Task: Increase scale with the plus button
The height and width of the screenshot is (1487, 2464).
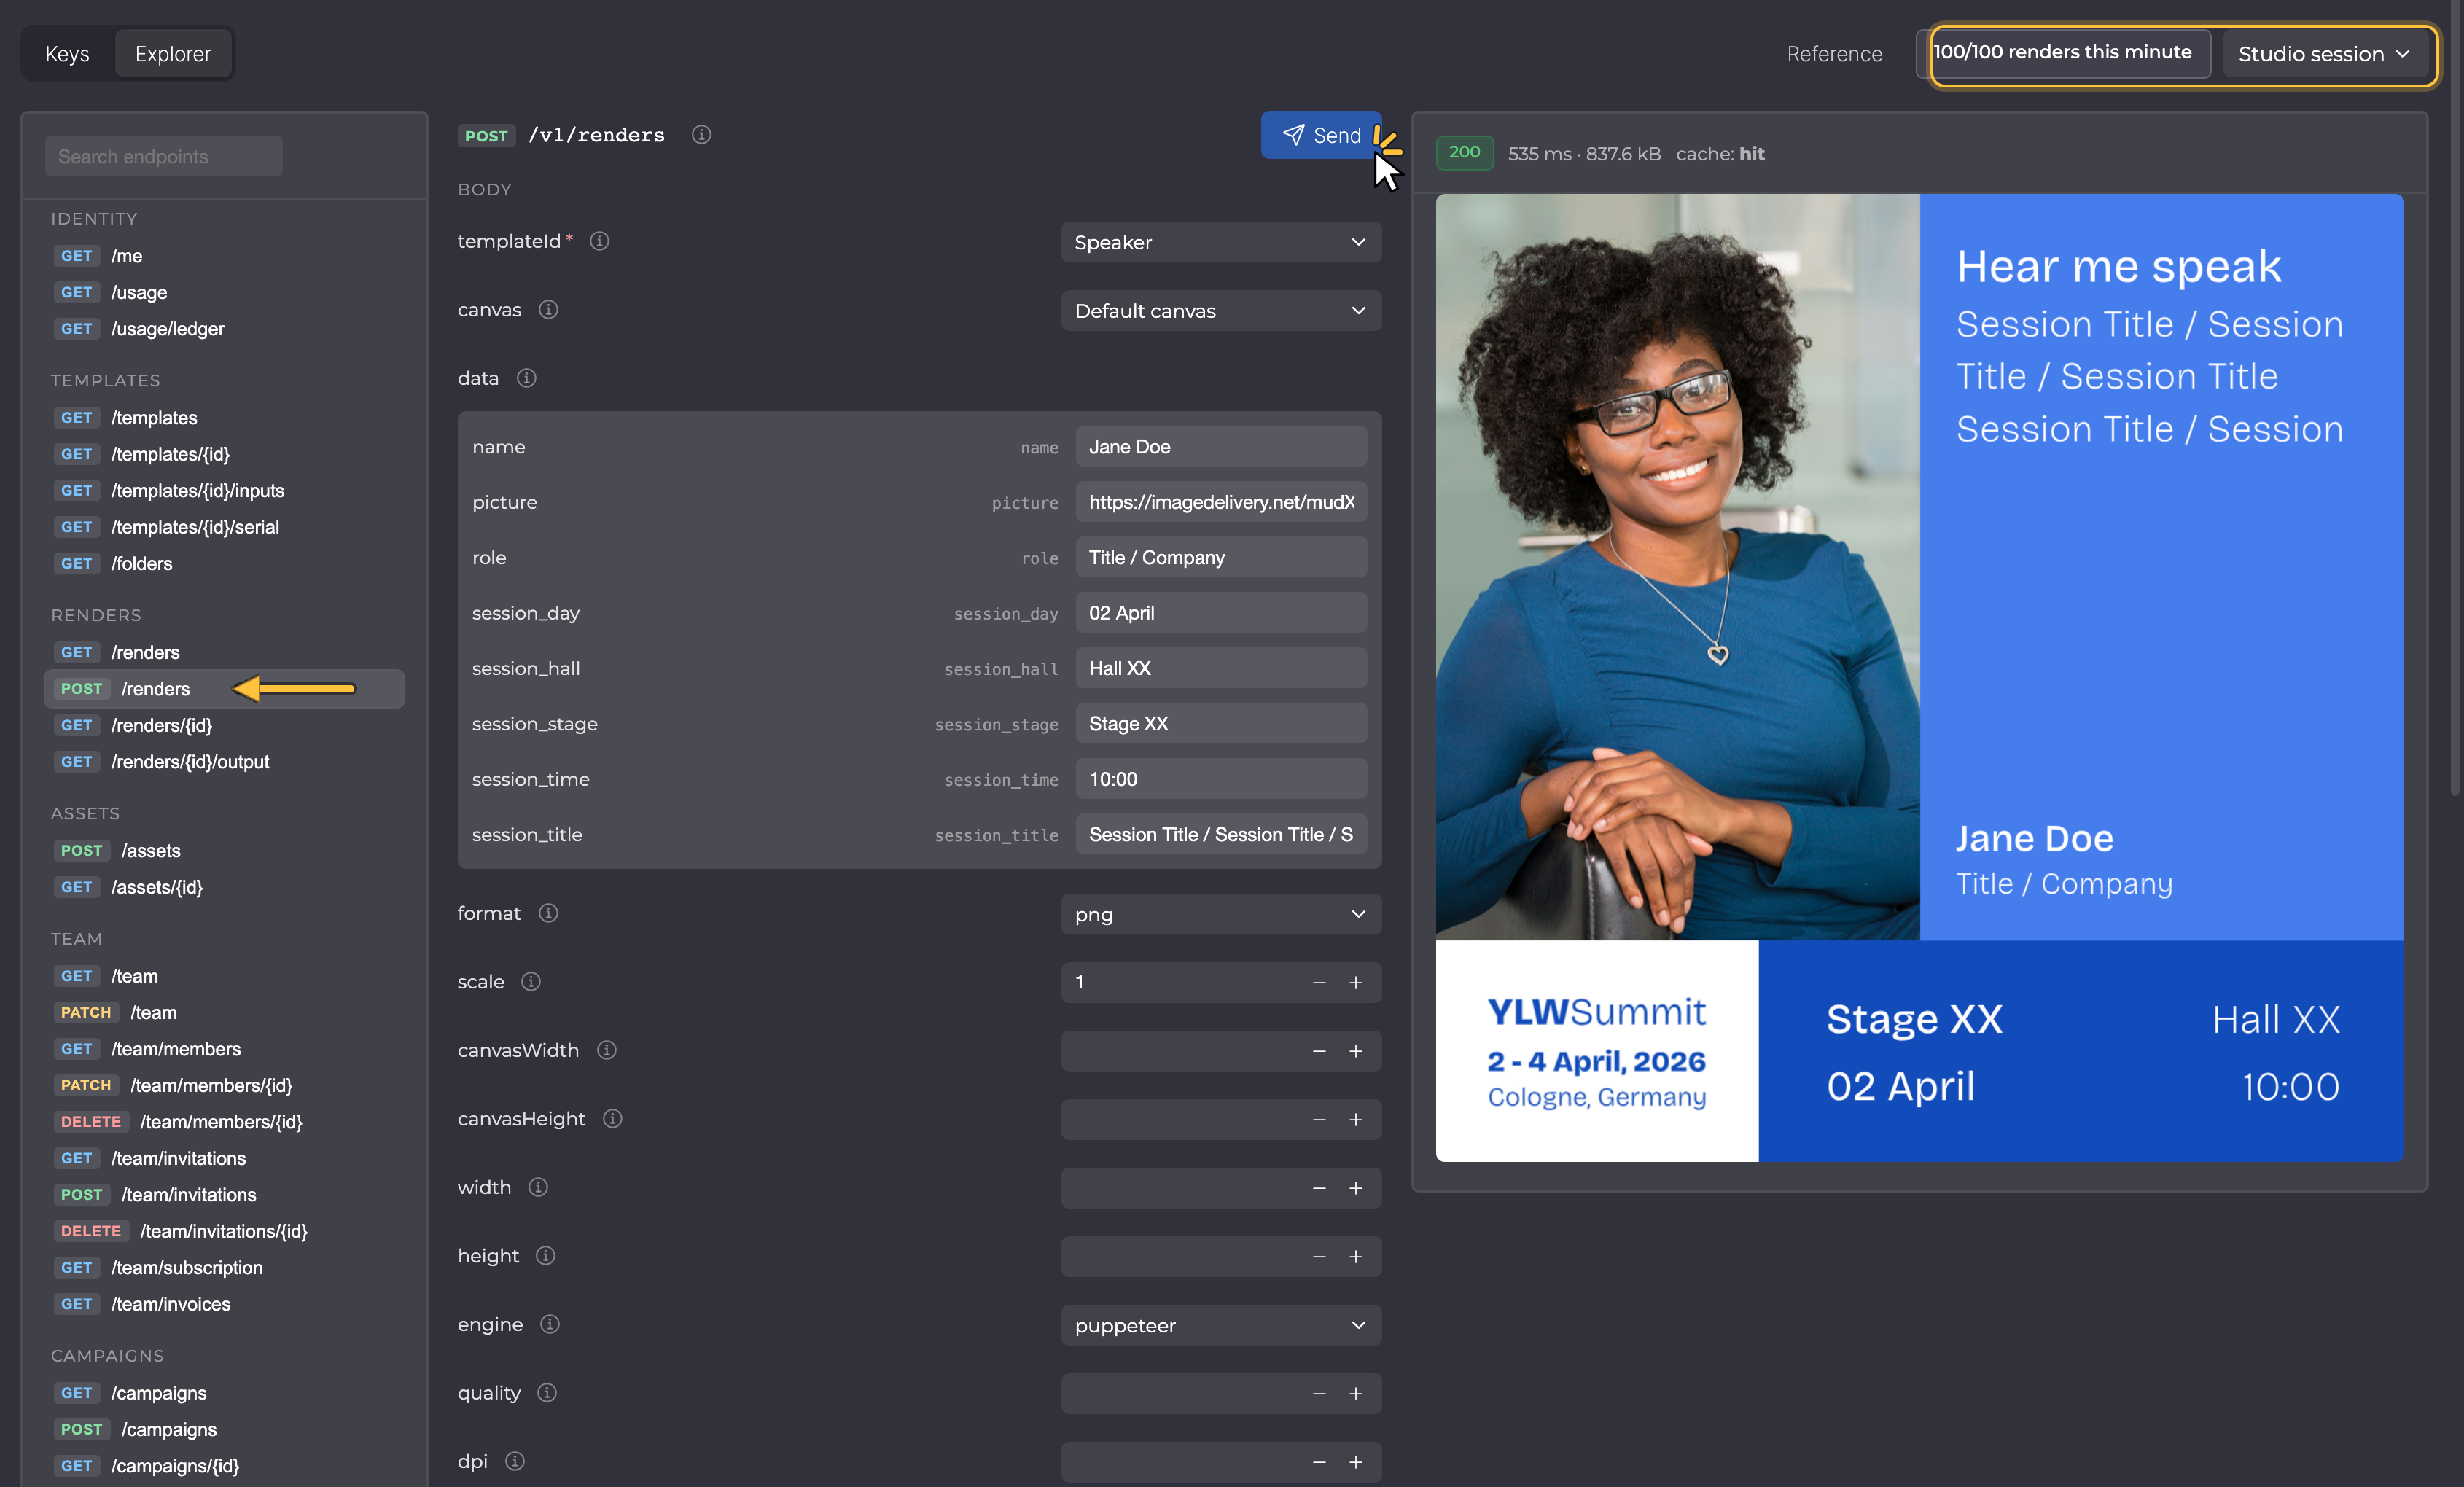Action: click(x=1355, y=983)
